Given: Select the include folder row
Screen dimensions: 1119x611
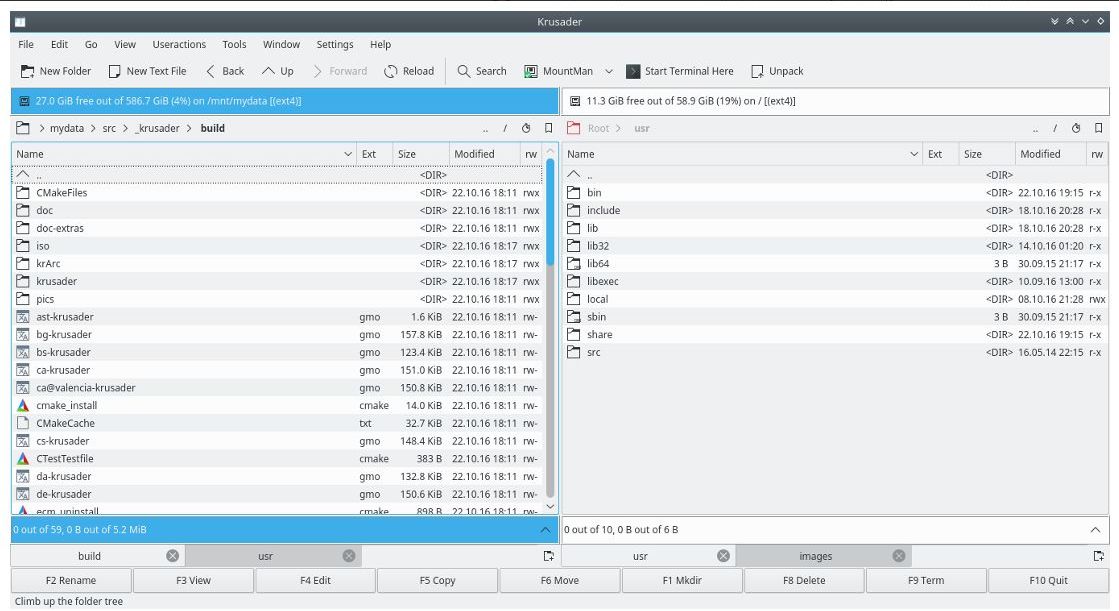Looking at the screenshot, I should 836,211.
